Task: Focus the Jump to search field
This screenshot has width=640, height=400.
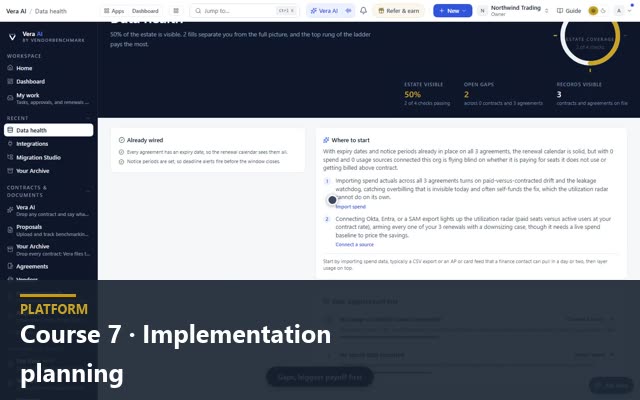Action: pyautogui.click(x=244, y=11)
